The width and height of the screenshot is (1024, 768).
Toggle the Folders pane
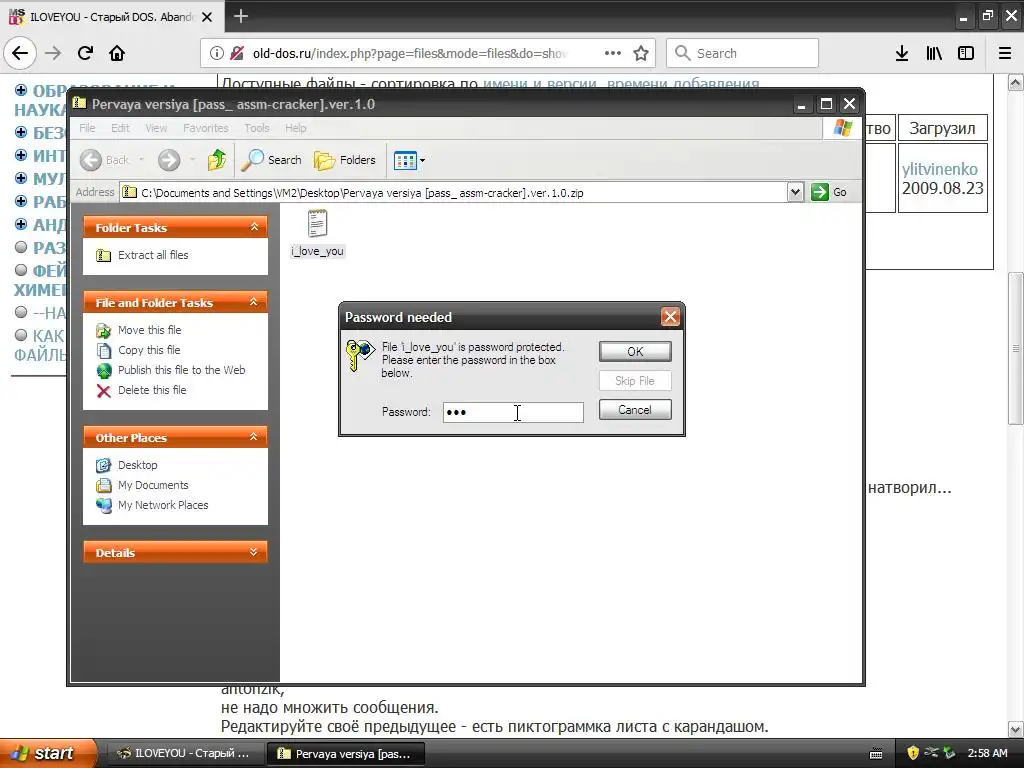tap(345, 160)
